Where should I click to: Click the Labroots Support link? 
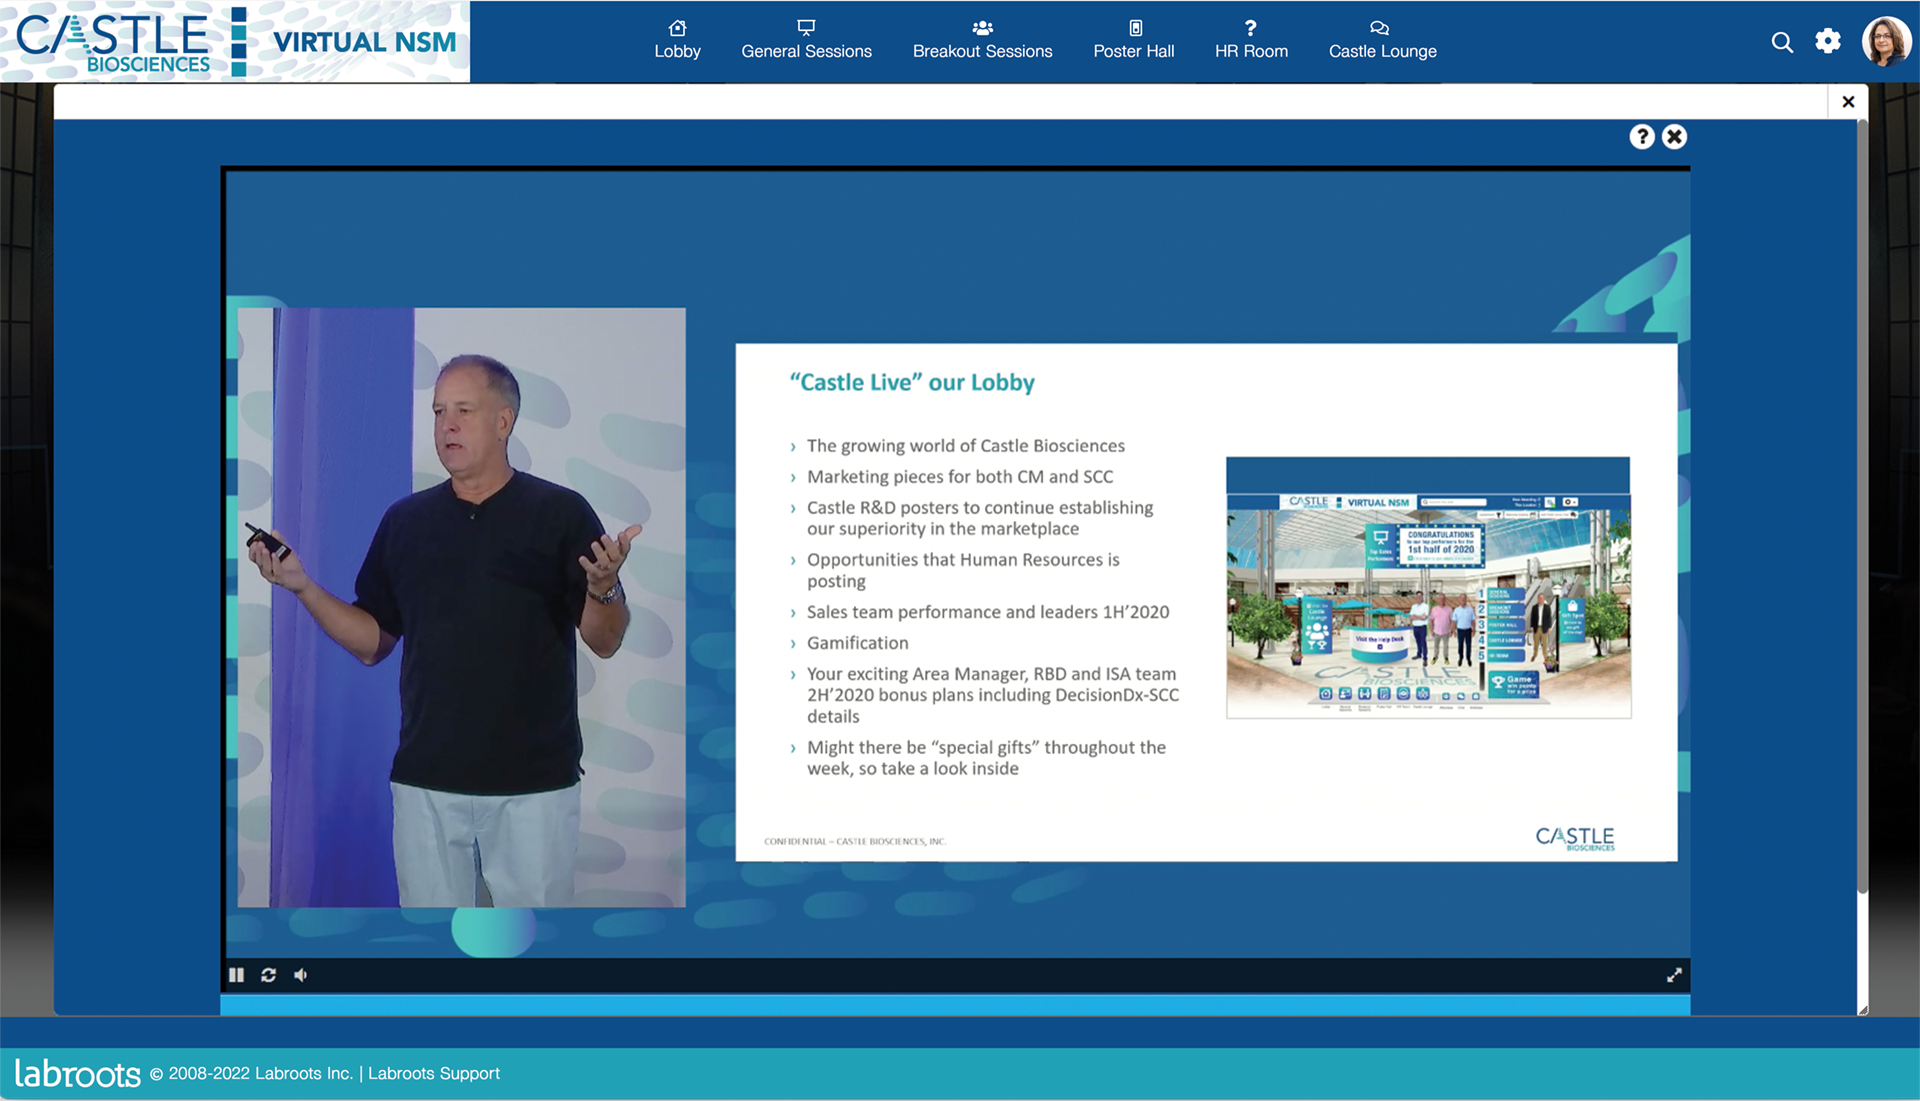(433, 1074)
